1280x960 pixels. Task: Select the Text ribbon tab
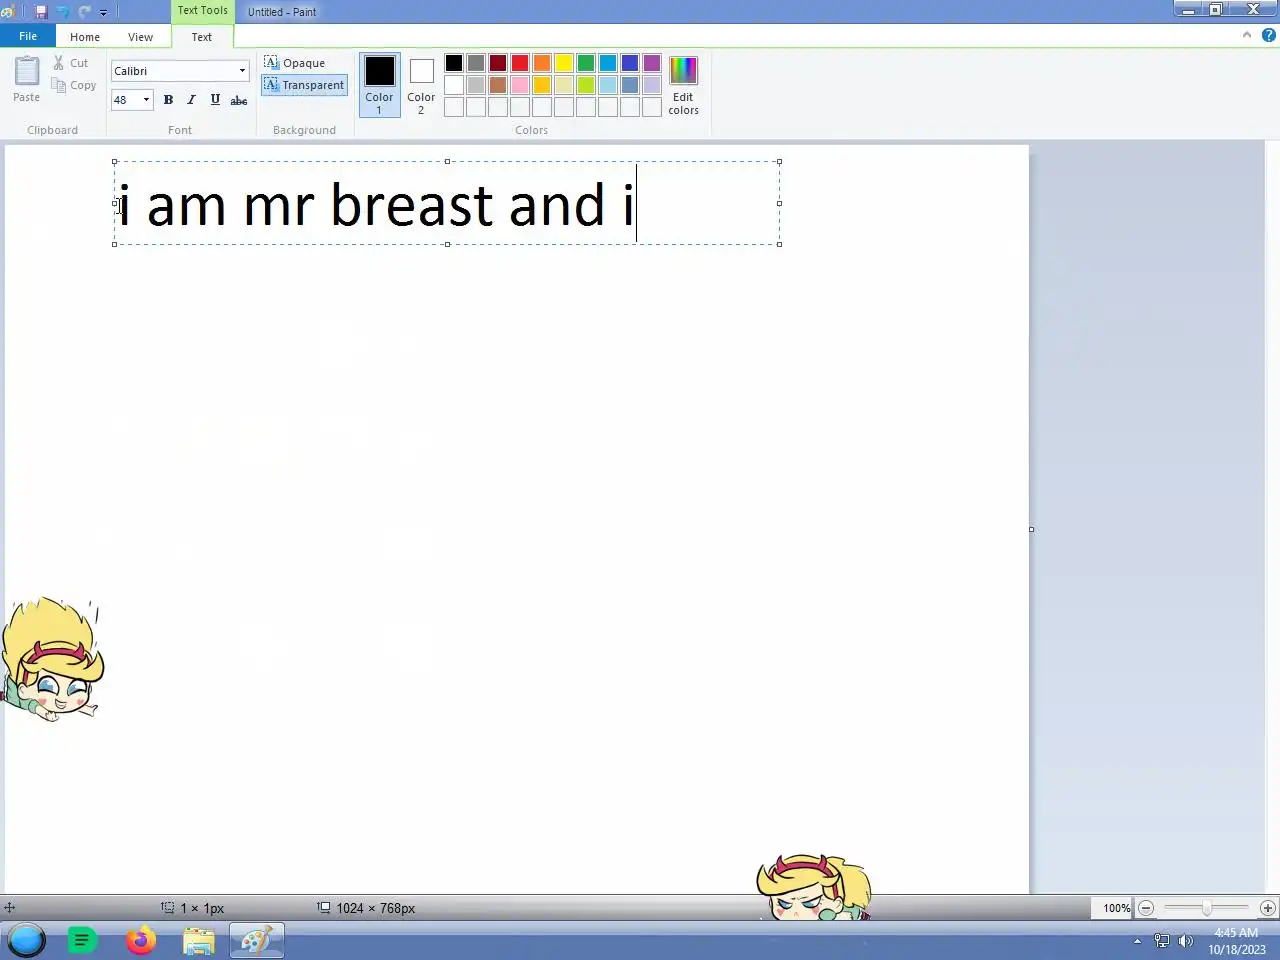(x=202, y=37)
